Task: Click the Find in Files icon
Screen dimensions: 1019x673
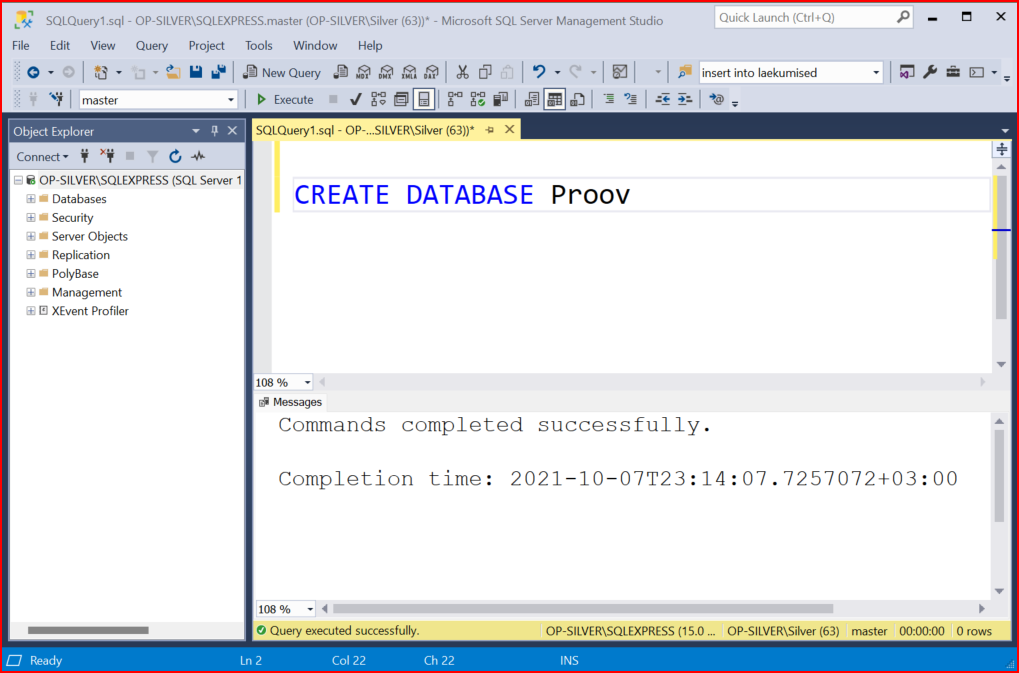Action: pos(684,72)
